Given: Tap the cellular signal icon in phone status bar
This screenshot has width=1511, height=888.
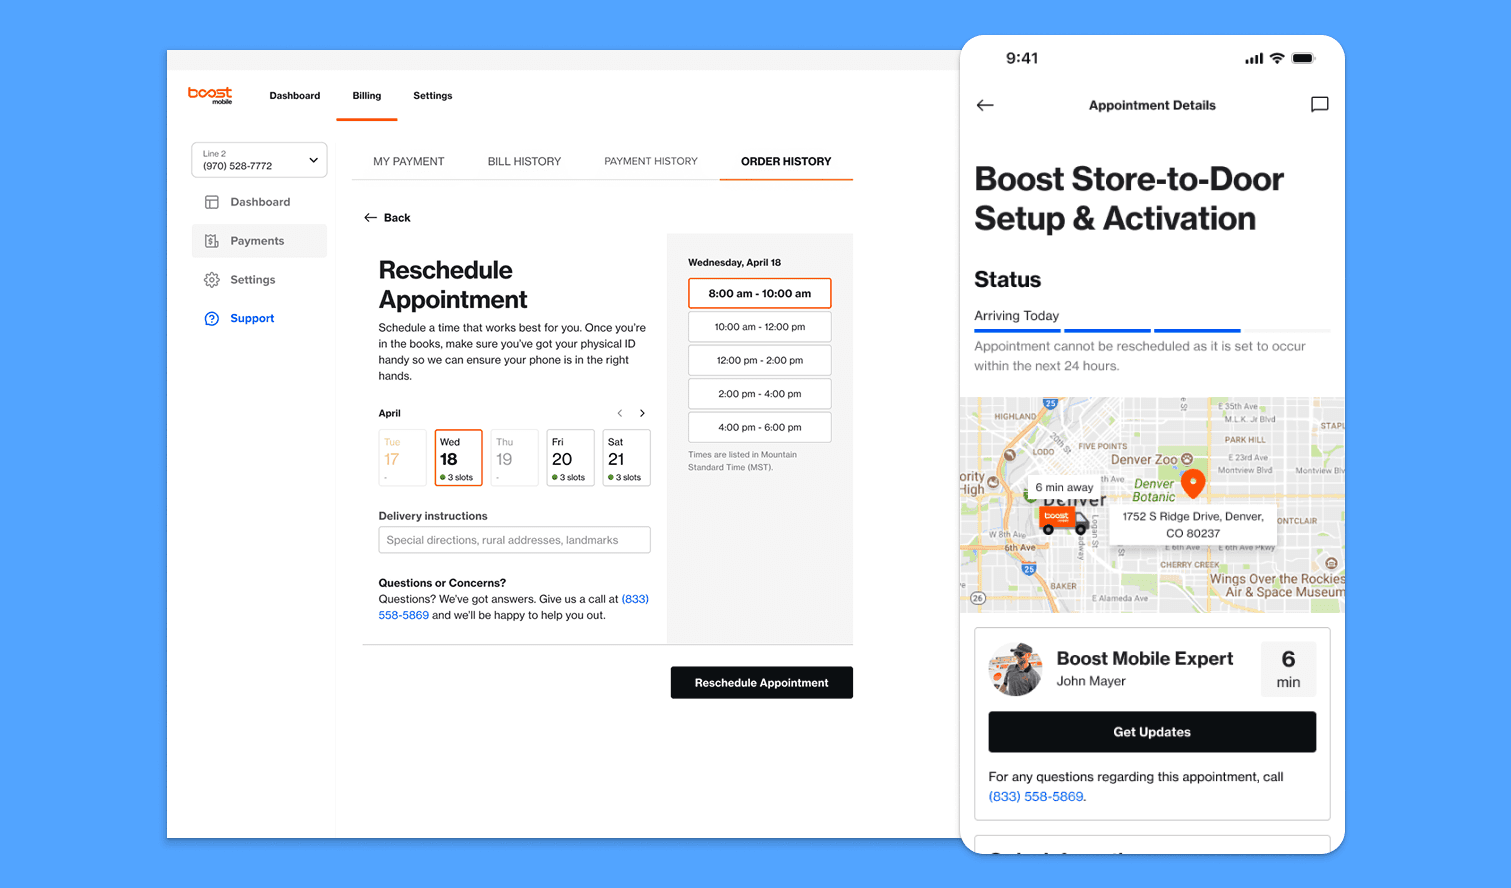Looking at the screenshot, I should coord(1254,59).
